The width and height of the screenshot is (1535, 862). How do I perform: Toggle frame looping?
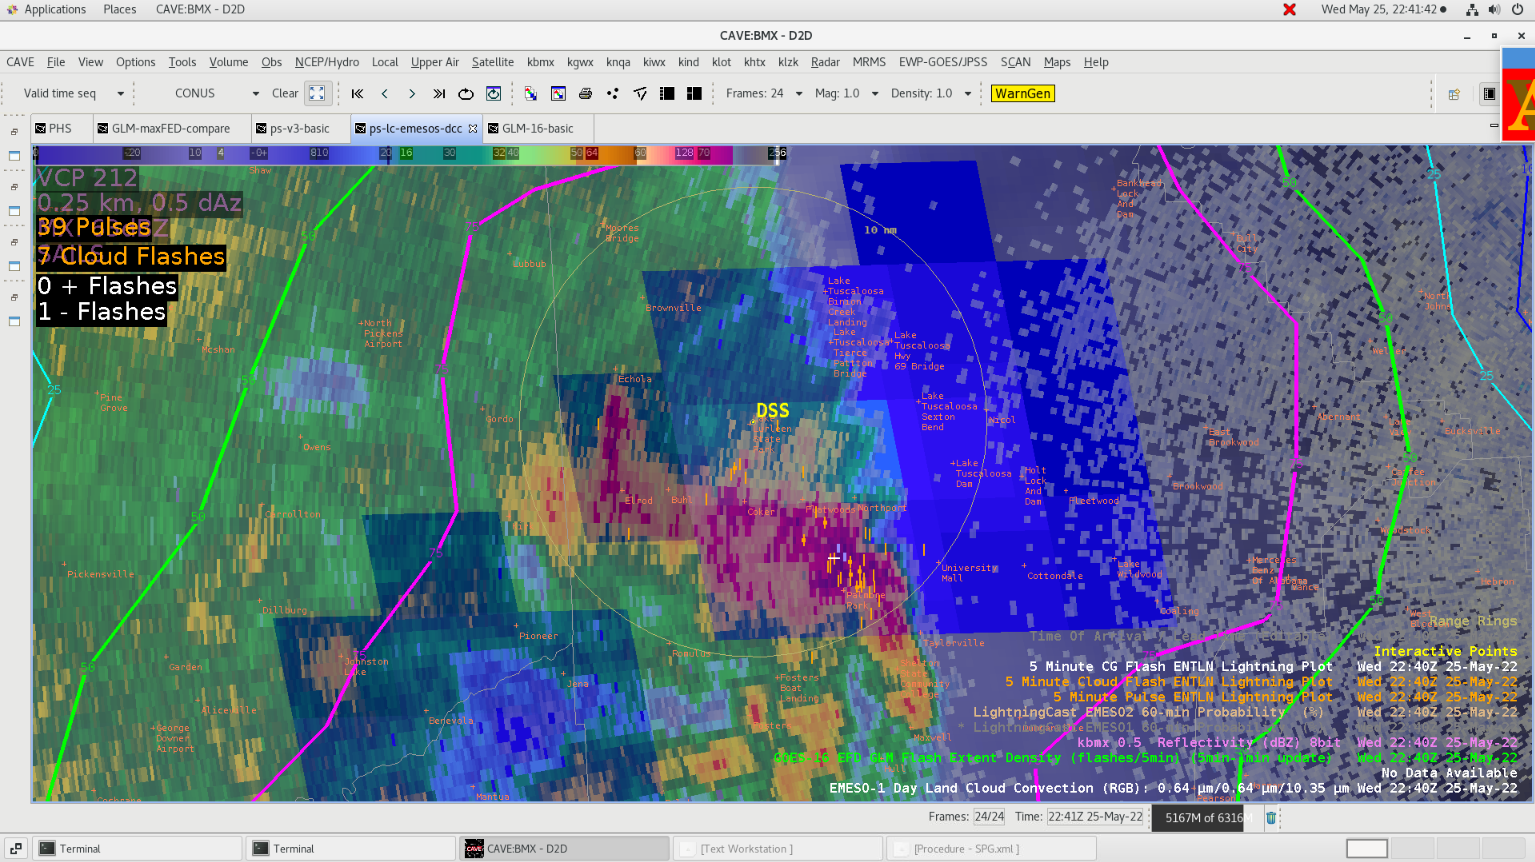[x=466, y=93]
